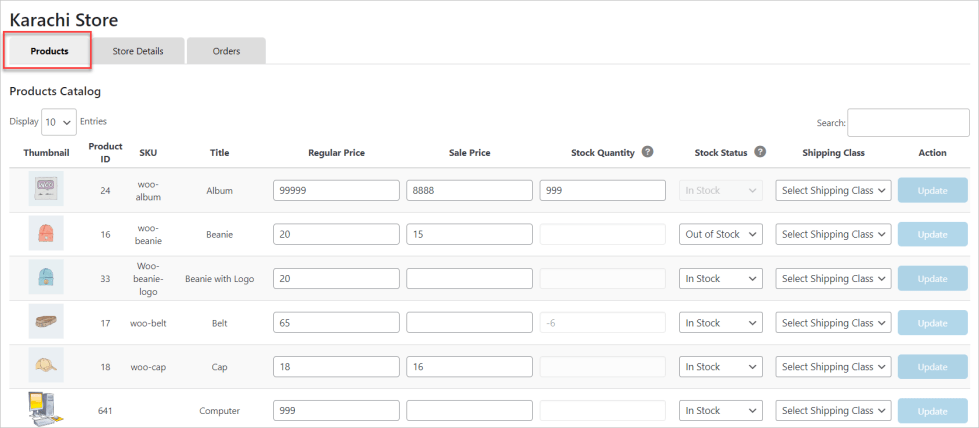Open Album's Select Shipping Class dropdown
This screenshot has width=979, height=428.
point(834,190)
